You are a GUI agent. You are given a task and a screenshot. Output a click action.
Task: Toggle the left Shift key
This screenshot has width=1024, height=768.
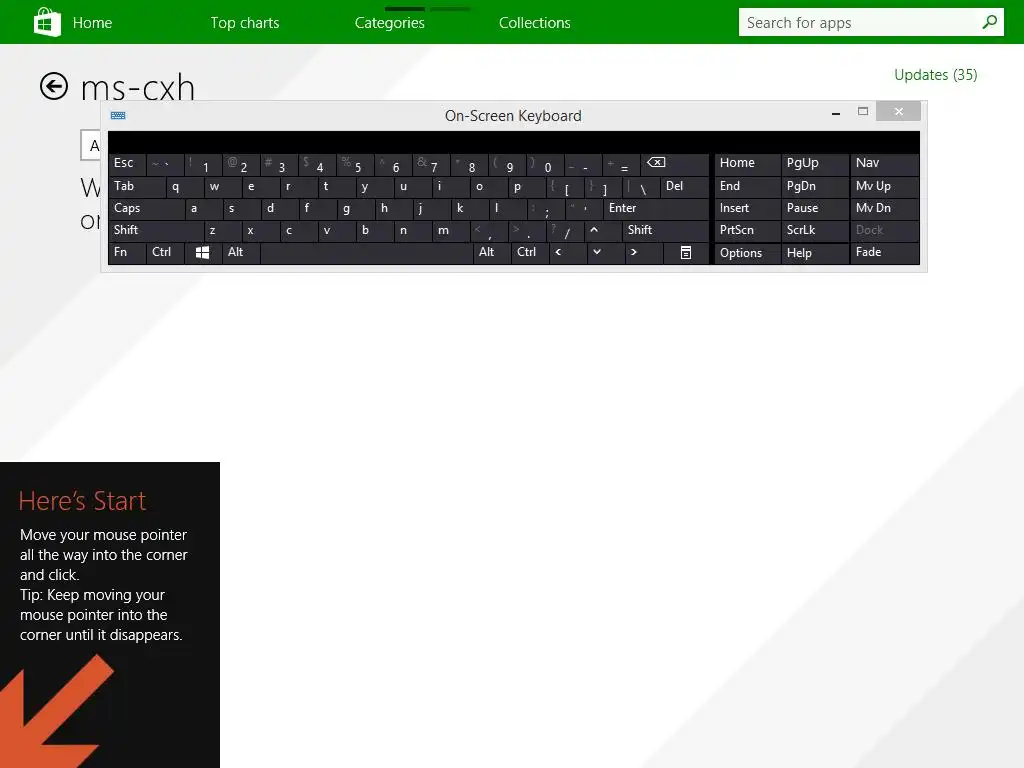tap(156, 231)
